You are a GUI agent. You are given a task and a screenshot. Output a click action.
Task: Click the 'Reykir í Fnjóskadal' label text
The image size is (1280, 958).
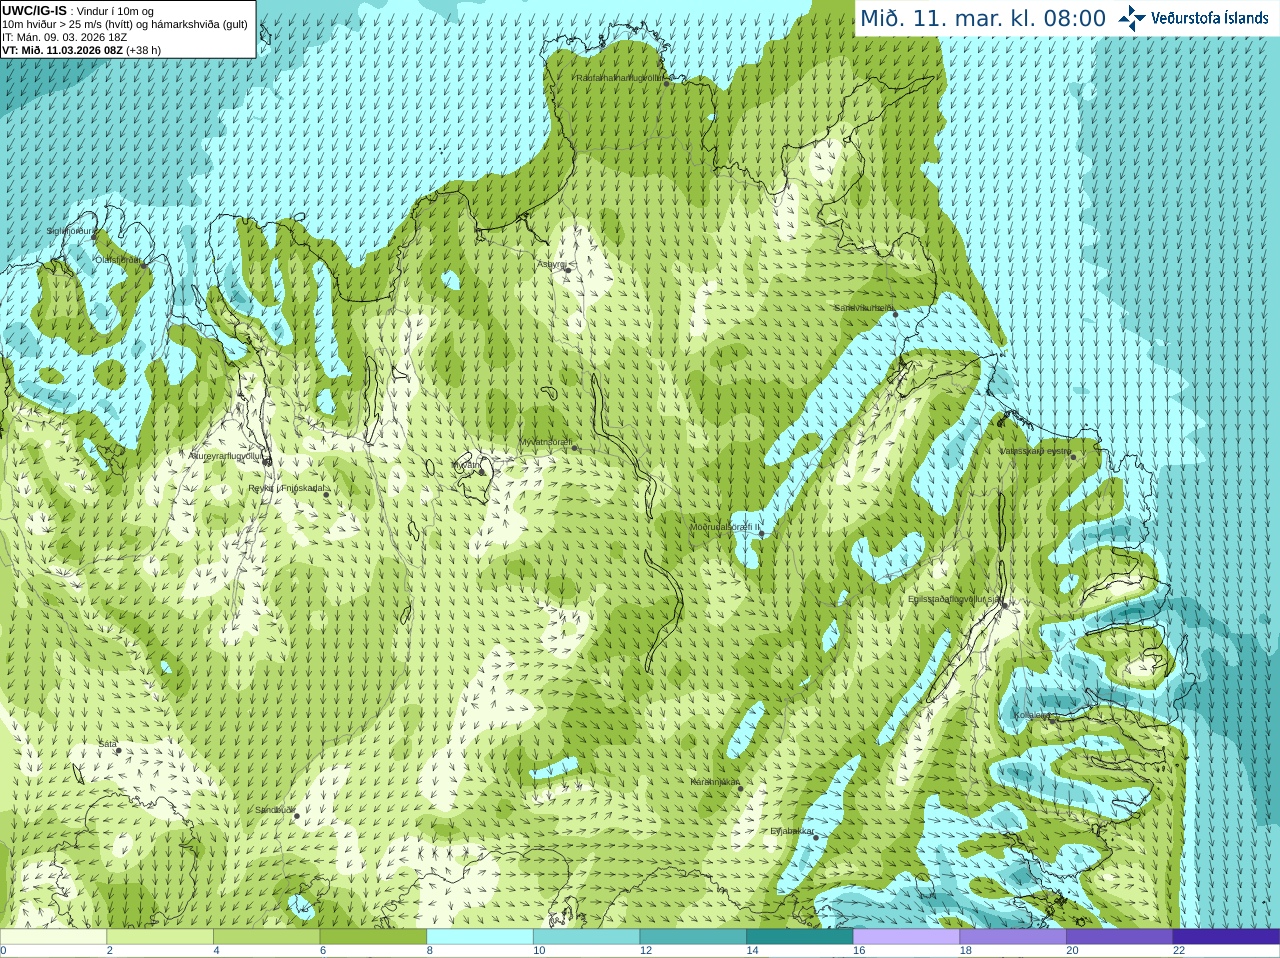[287, 489]
